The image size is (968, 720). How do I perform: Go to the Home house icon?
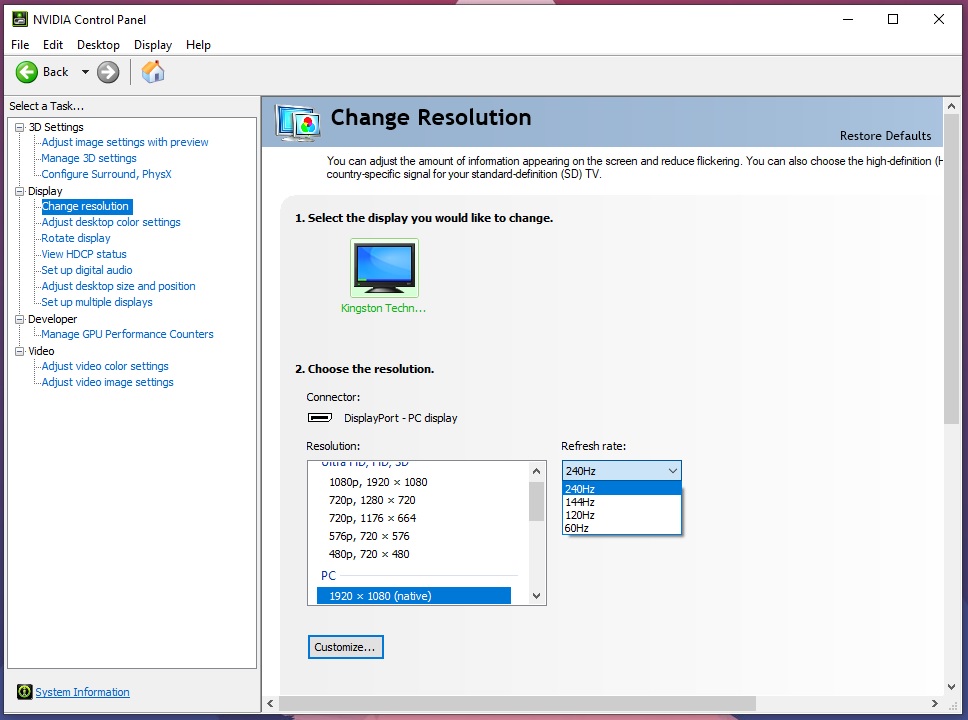coord(153,72)
